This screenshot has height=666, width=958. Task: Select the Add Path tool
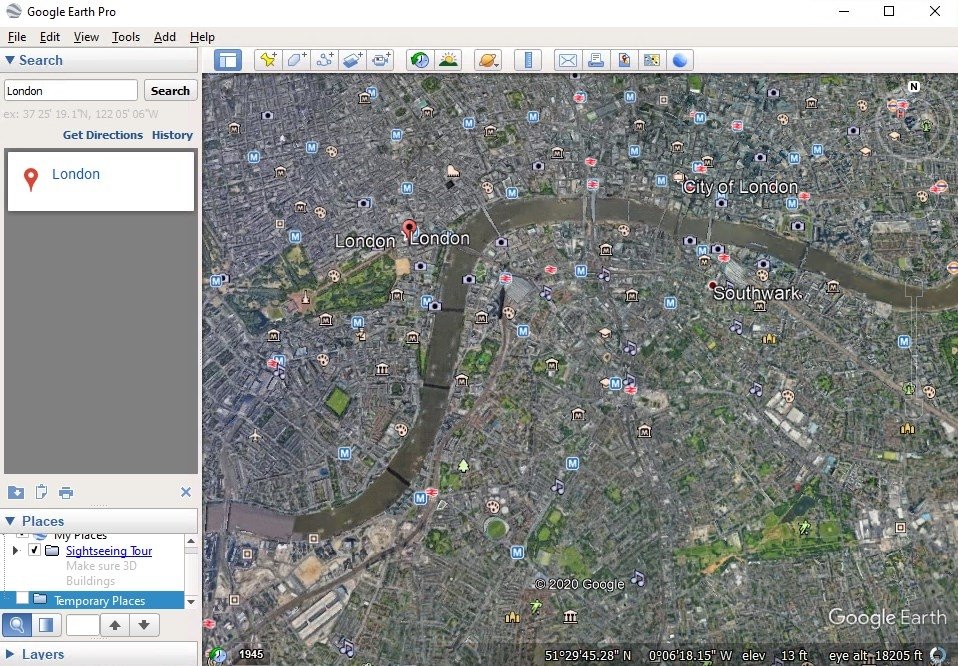pos(325,60)
